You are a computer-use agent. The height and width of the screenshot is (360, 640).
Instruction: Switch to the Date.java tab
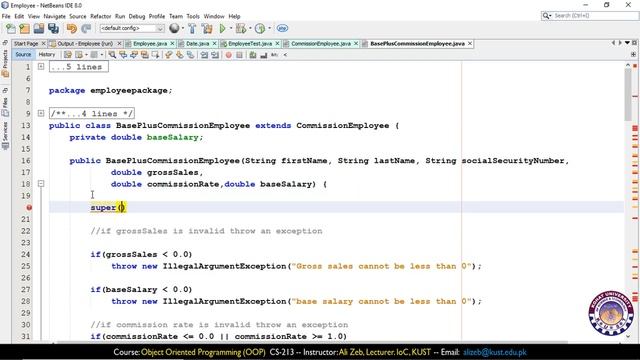tap(197, 43)
